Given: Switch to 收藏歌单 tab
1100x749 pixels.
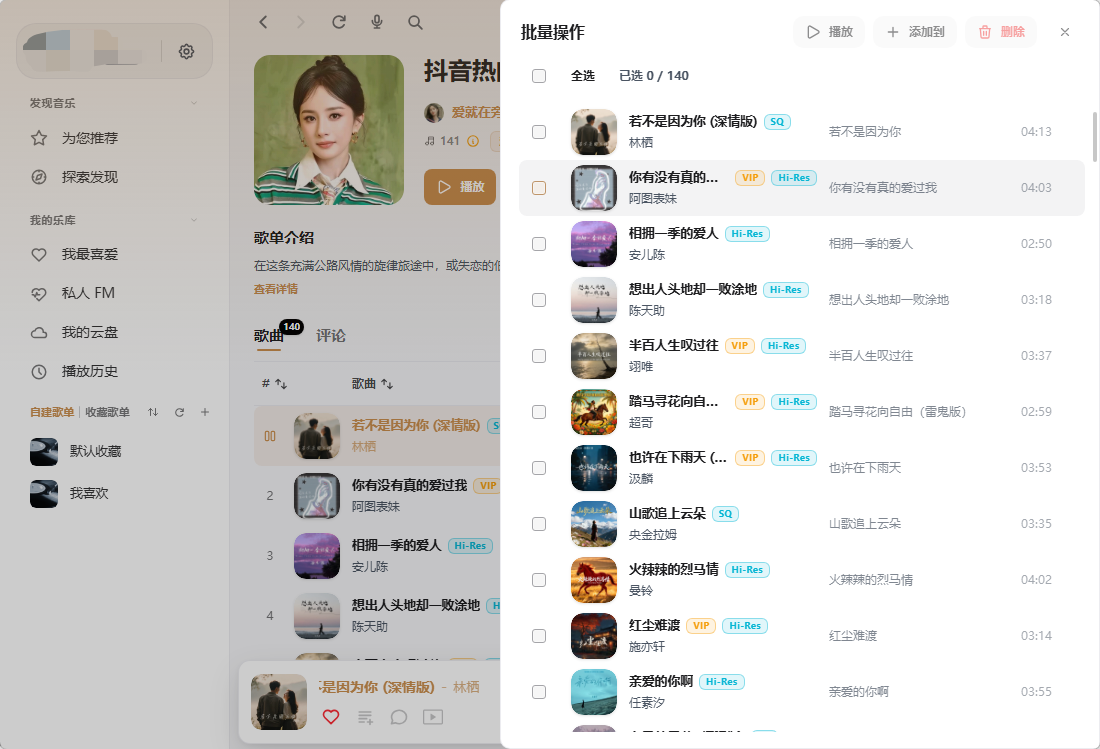Looking at the screenshot, I should 107,412.
